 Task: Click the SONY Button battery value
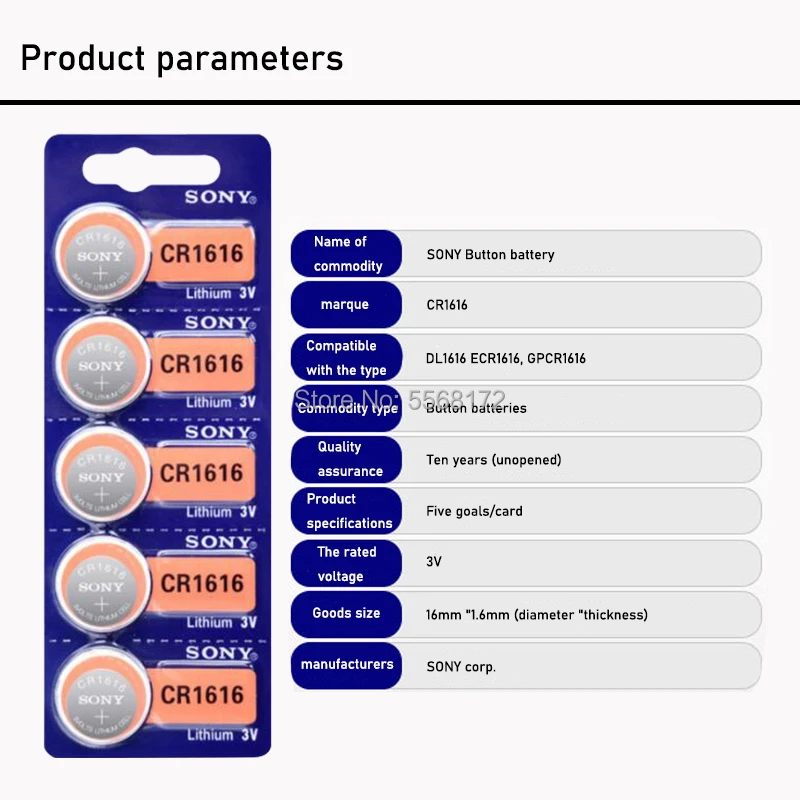(x=490, y=255)
